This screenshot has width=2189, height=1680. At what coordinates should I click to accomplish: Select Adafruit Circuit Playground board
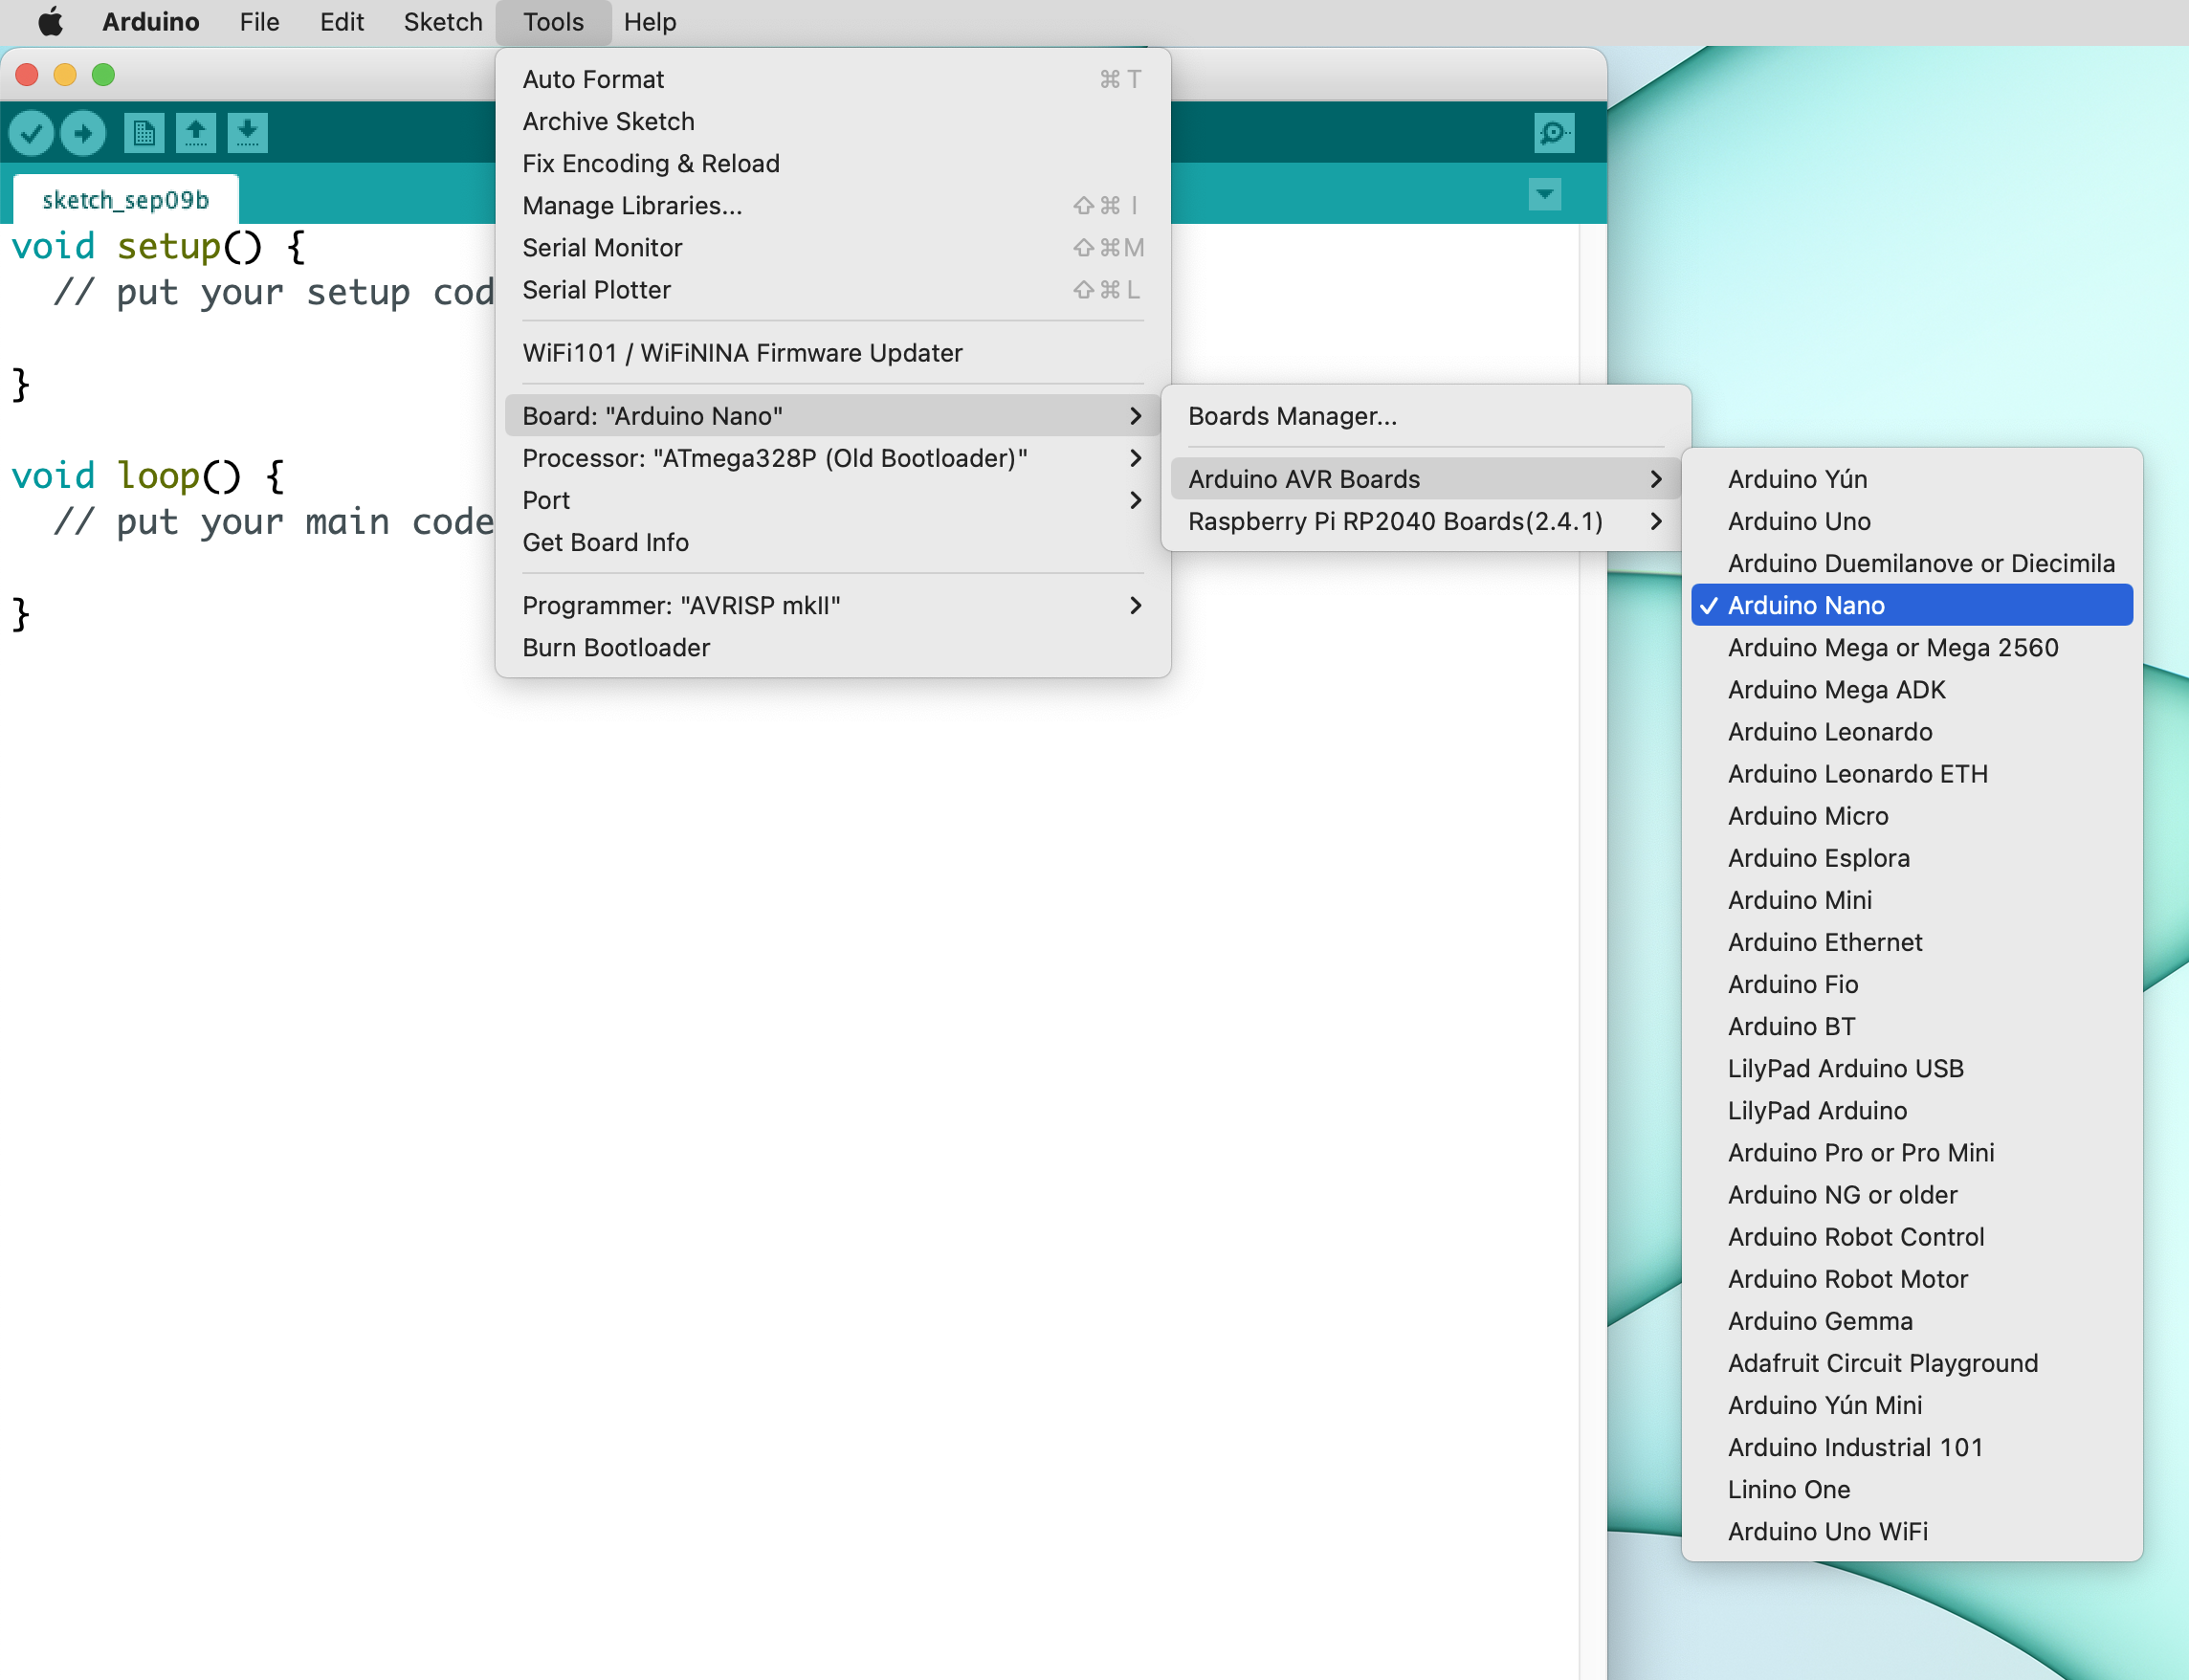tap(1912, 1362)
